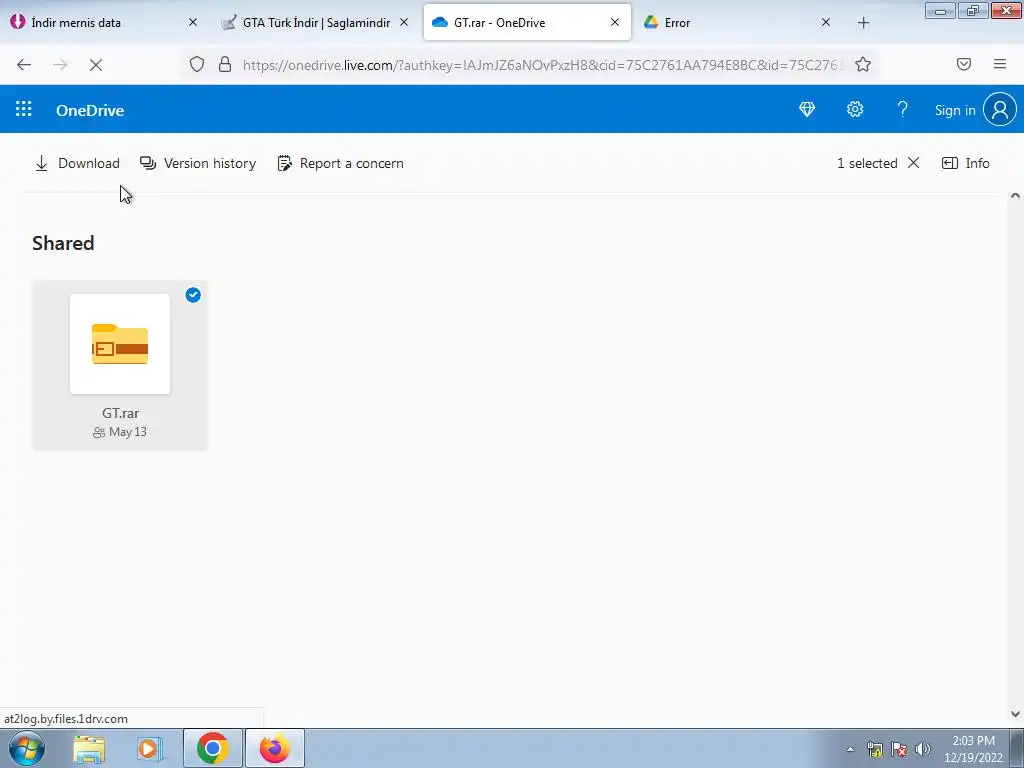Image resolution: width=1024 pixels, height=768 pixels.
Task: Click the Sign in text
Action: [x=955, y=110]
